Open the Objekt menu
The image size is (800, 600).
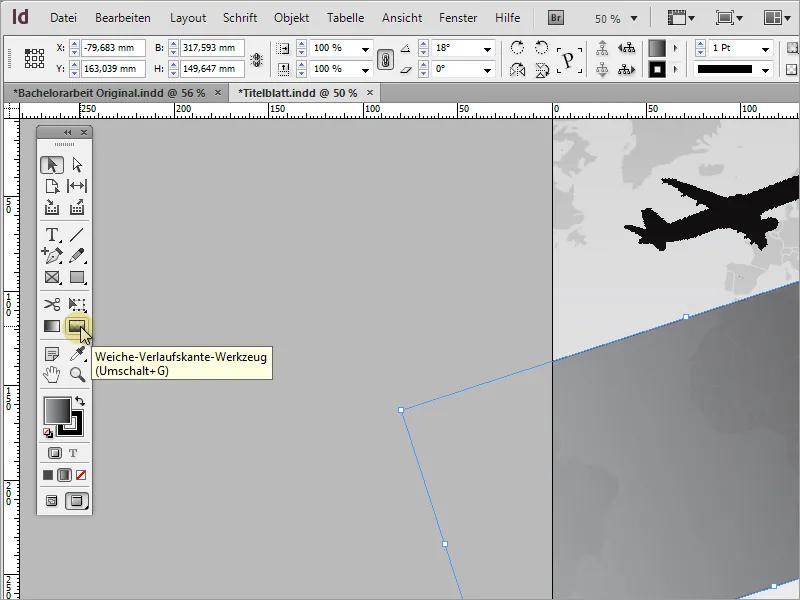coord(291,18)
